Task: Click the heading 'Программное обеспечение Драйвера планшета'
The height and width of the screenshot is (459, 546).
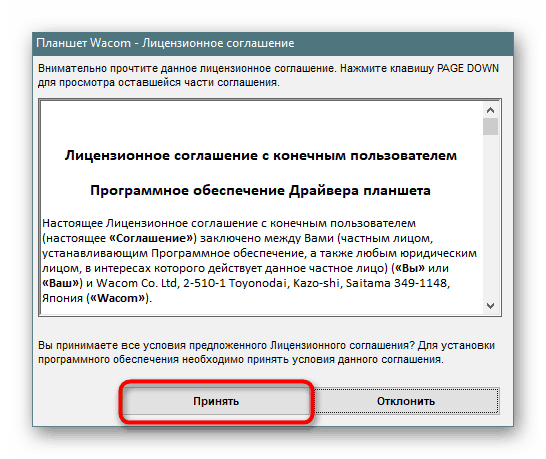Action: coord(260,191)
